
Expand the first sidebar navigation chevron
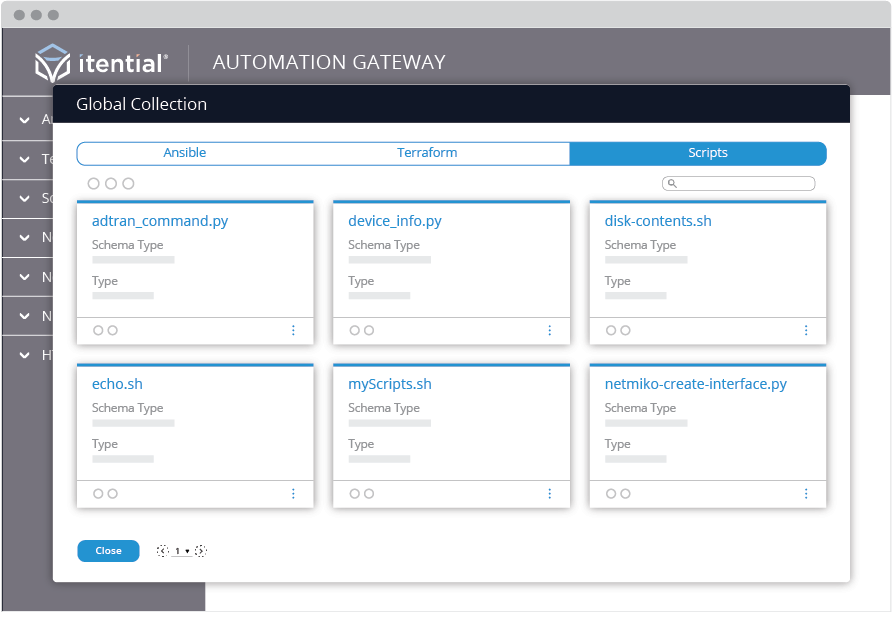(25, 118)
